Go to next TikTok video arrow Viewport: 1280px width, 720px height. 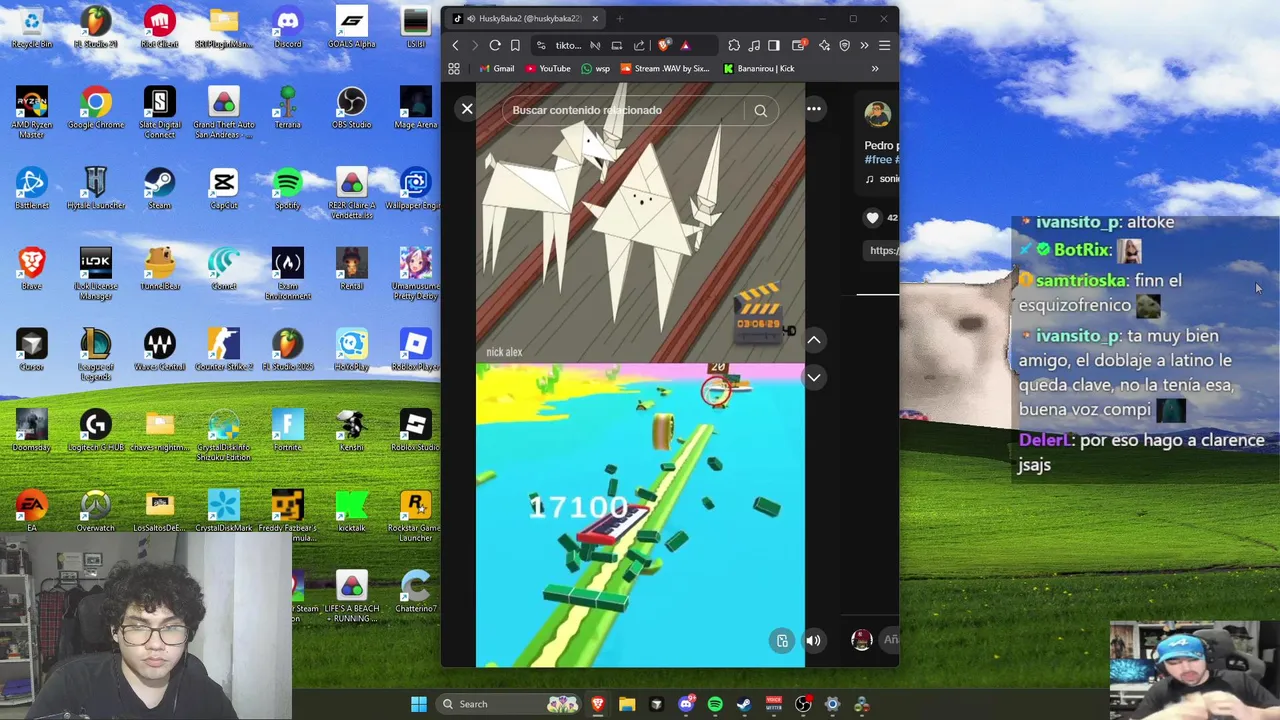(x=814, y=377)
